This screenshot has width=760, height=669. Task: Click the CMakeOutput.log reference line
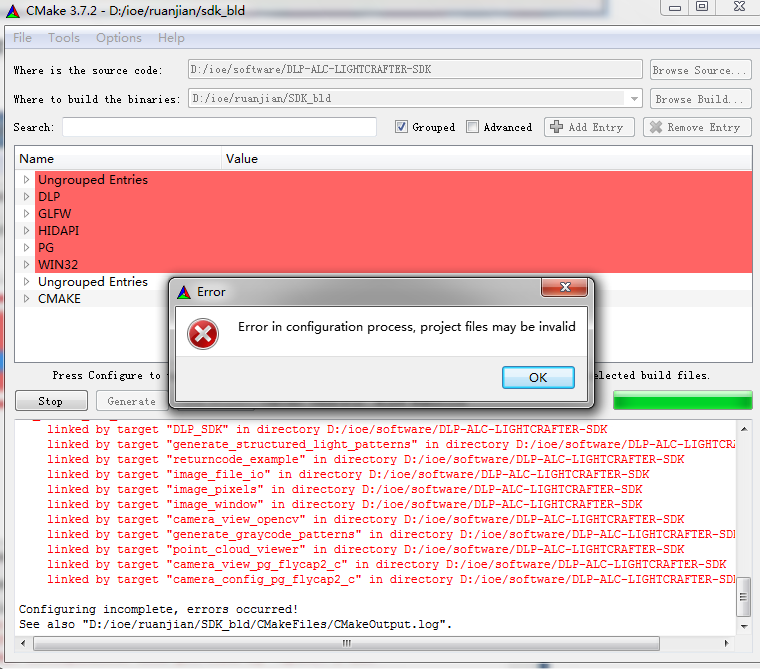(235, 624)
